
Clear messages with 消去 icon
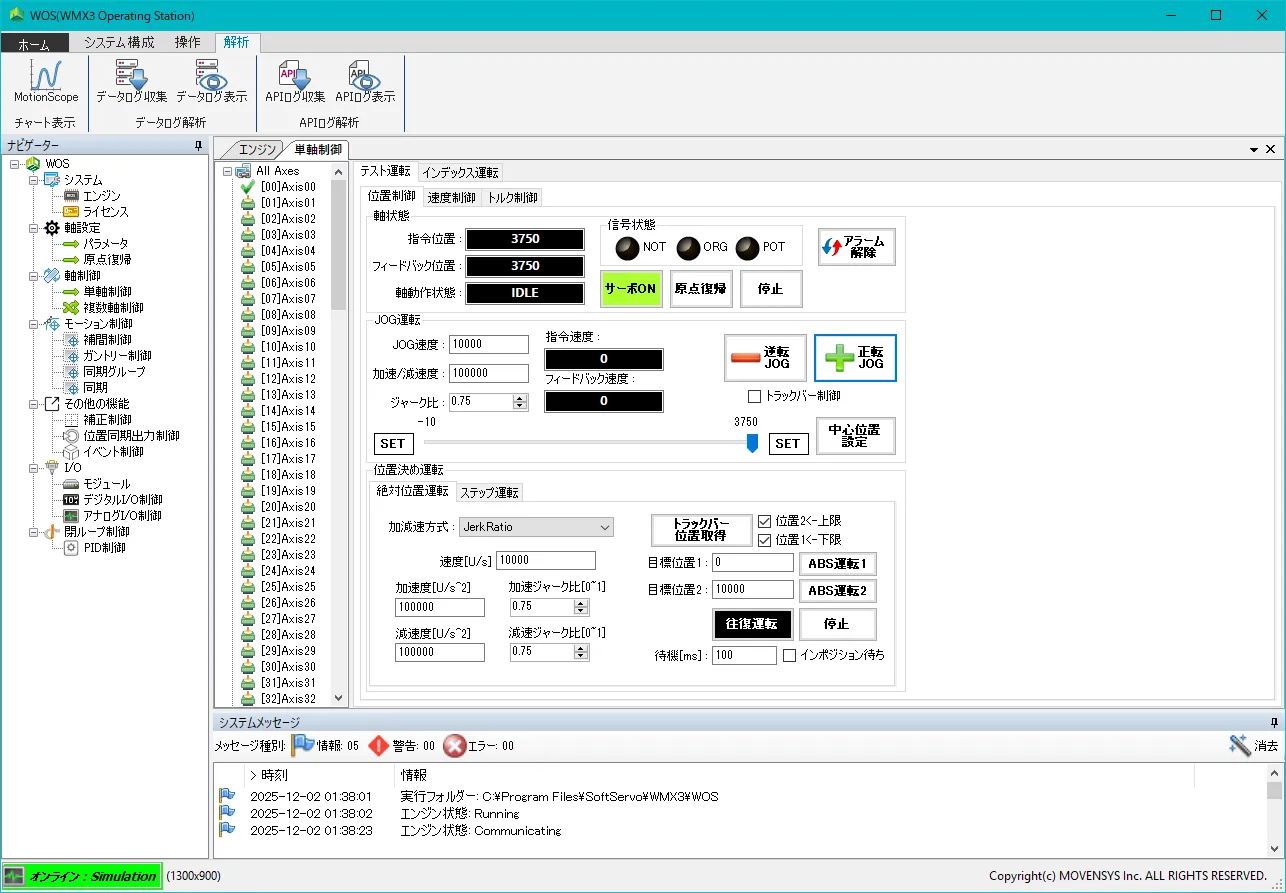click(1240, 745)
